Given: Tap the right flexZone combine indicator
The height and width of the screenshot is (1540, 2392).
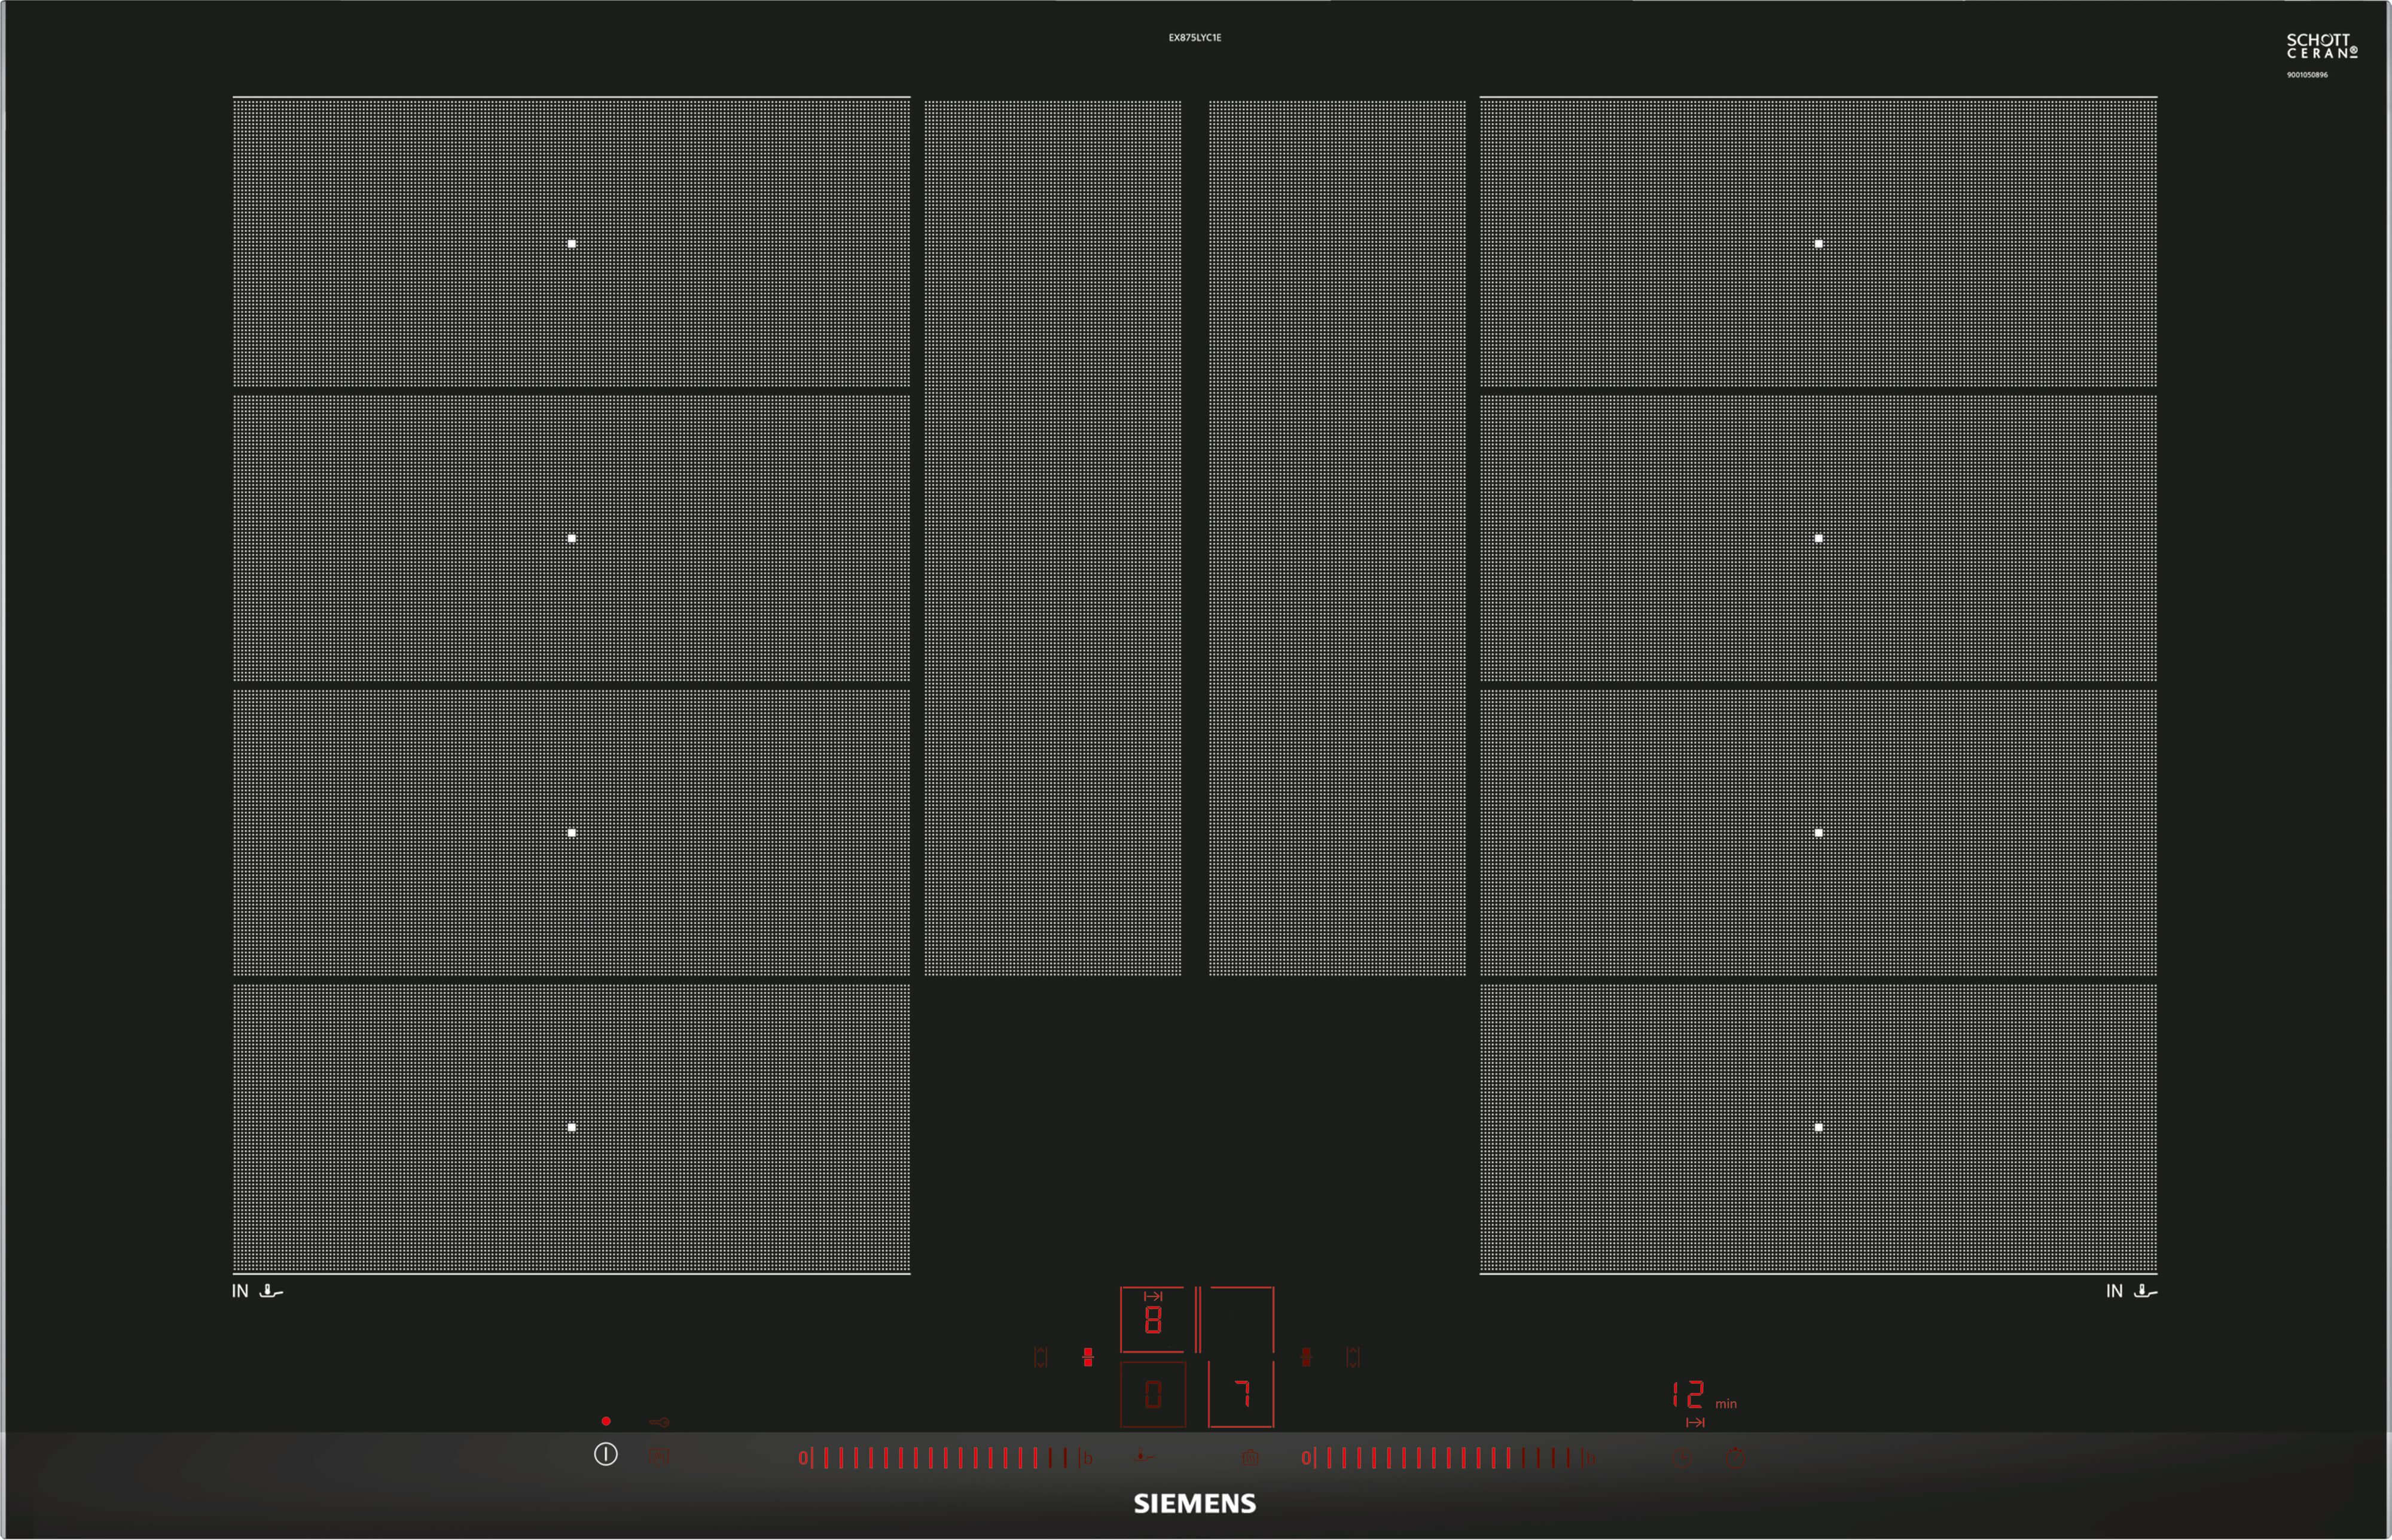Looking at the screenshot, I should (1306, 1357).
